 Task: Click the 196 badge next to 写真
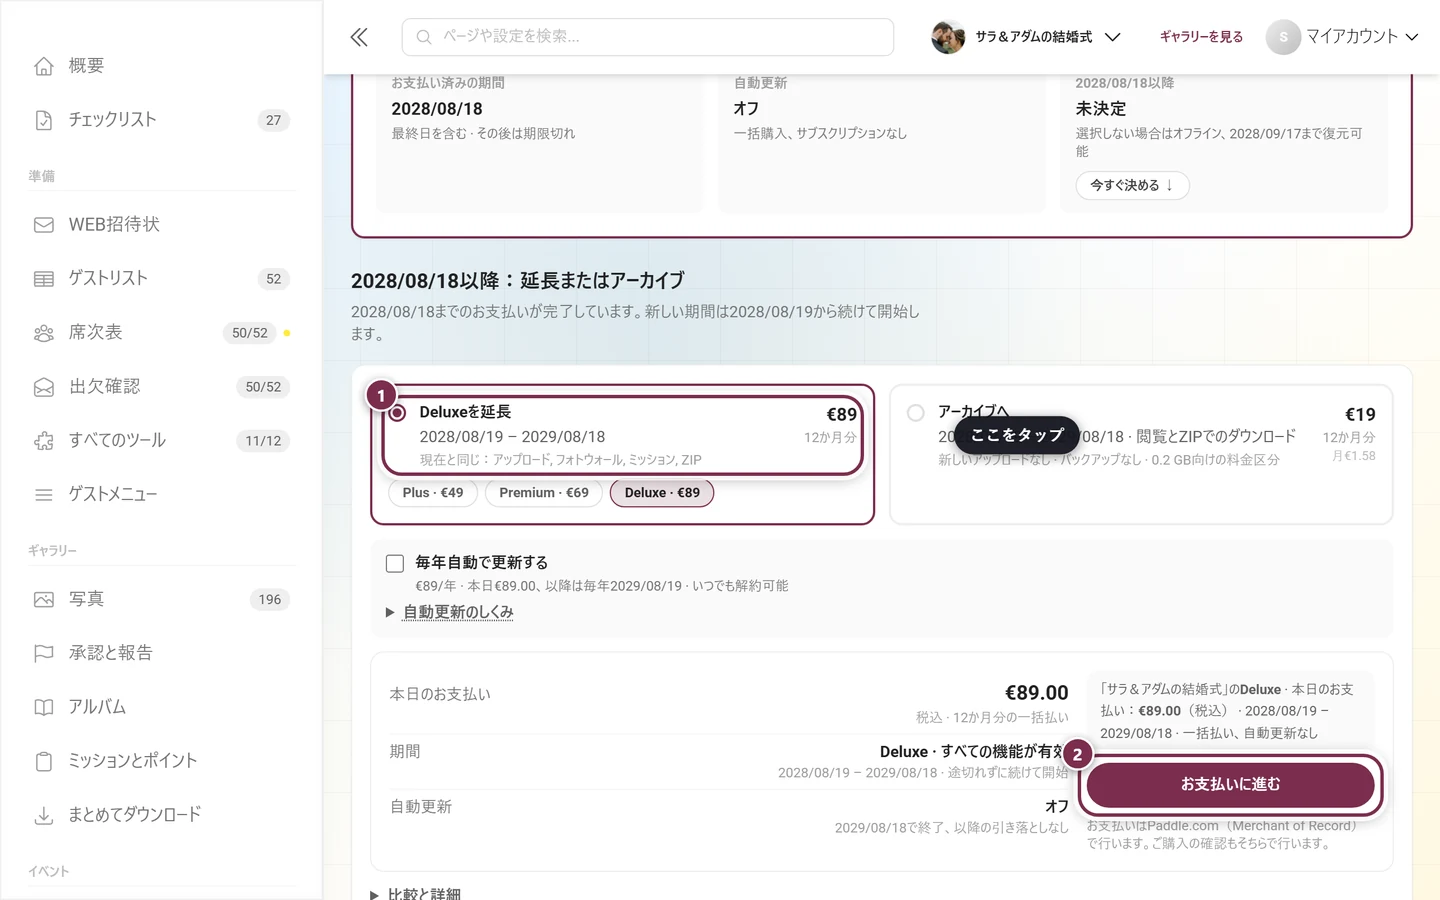pyautogui.click(x=270, y=600)
